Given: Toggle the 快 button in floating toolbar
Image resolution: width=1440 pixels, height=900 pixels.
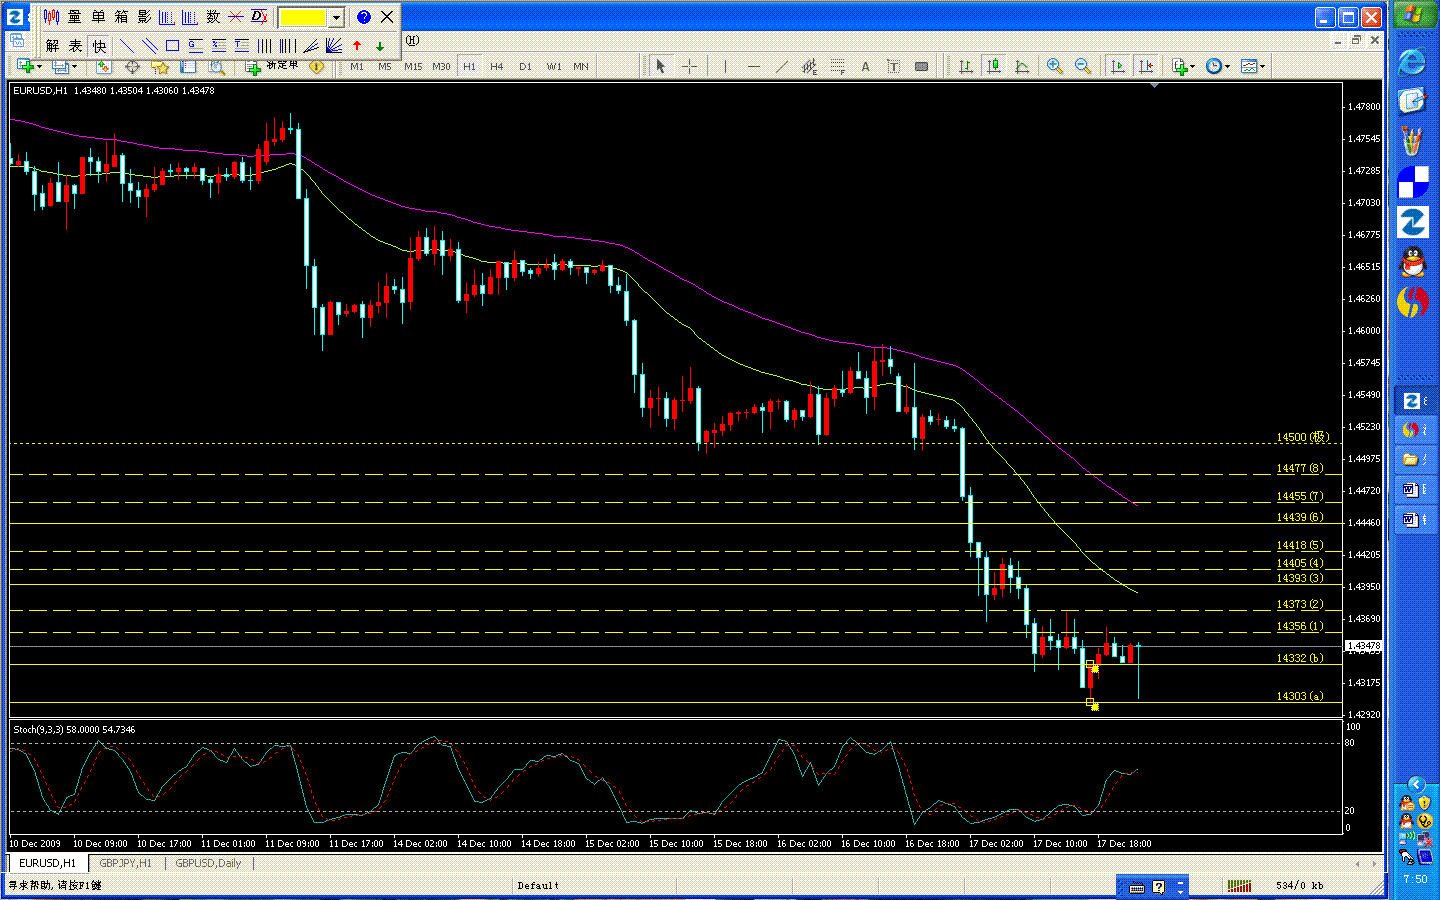Looking at the screenshot, I should (x=99, y=46).
